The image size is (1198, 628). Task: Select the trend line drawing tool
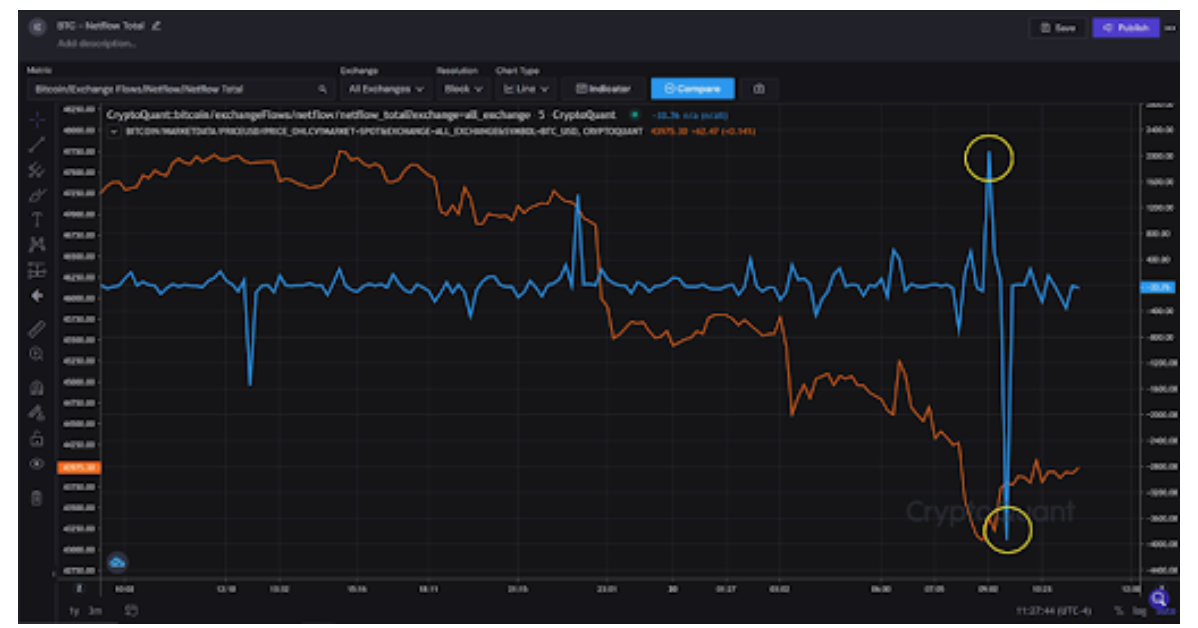(37, 144)
